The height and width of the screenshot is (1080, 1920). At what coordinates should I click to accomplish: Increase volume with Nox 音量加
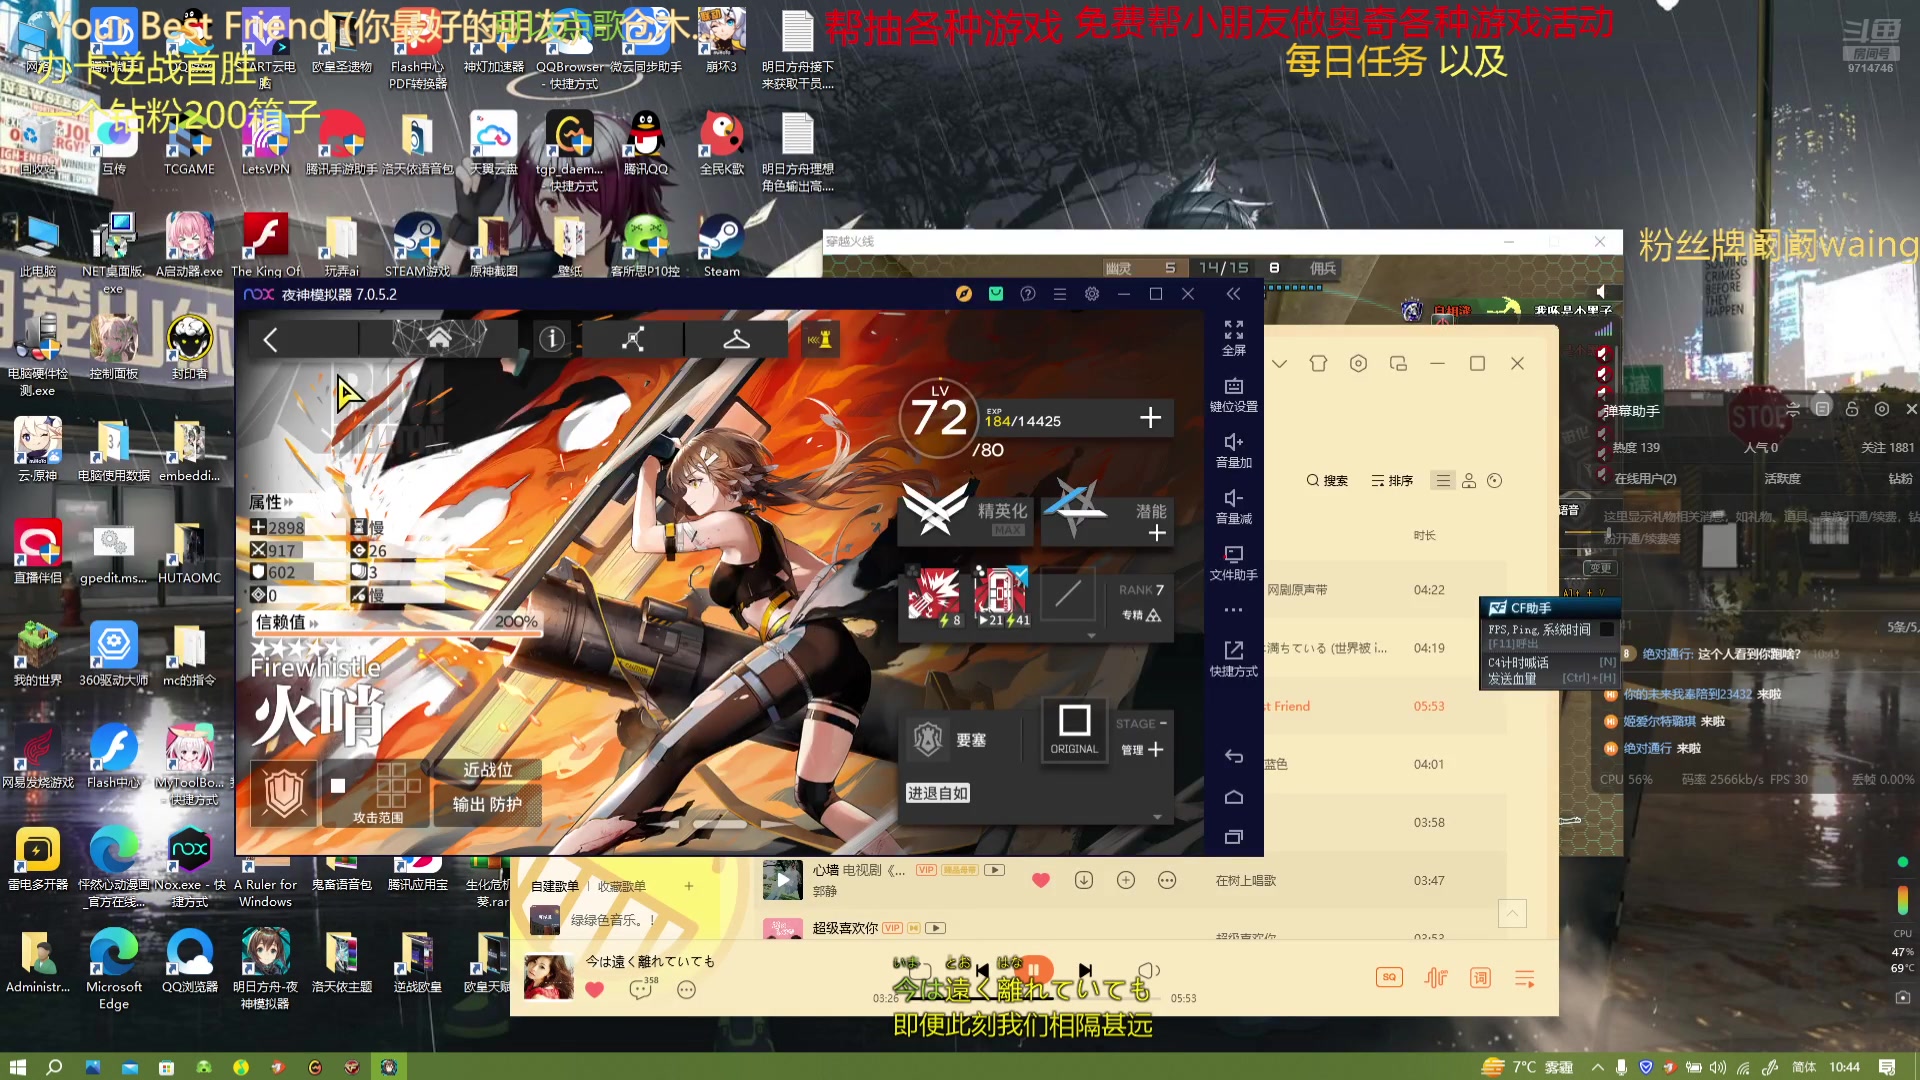(x=1234, y=451)
